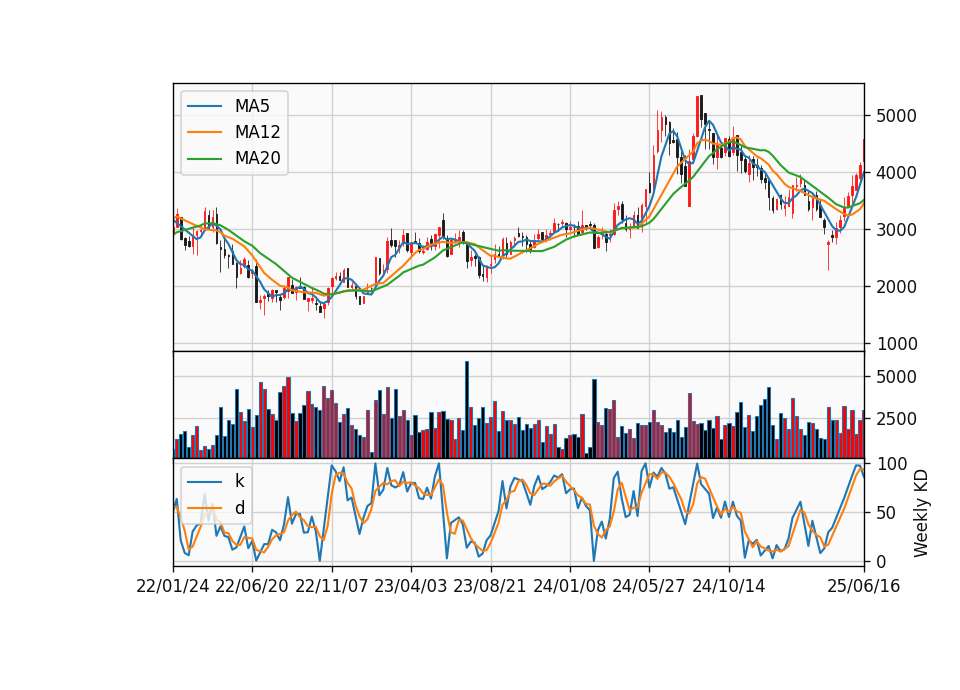Click the 23/04/03 date tick label
Viewport: 960px width, 690px height.
[x=411, y=586]
